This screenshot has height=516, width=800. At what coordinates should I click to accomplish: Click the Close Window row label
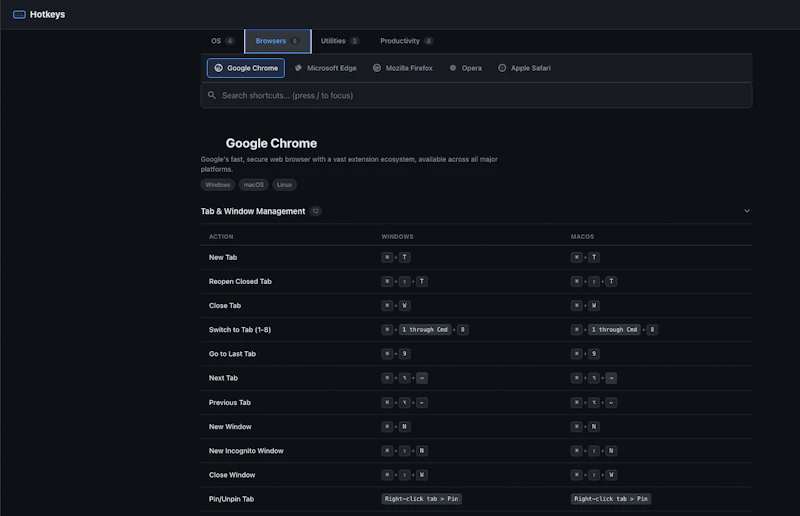(232, 475)
